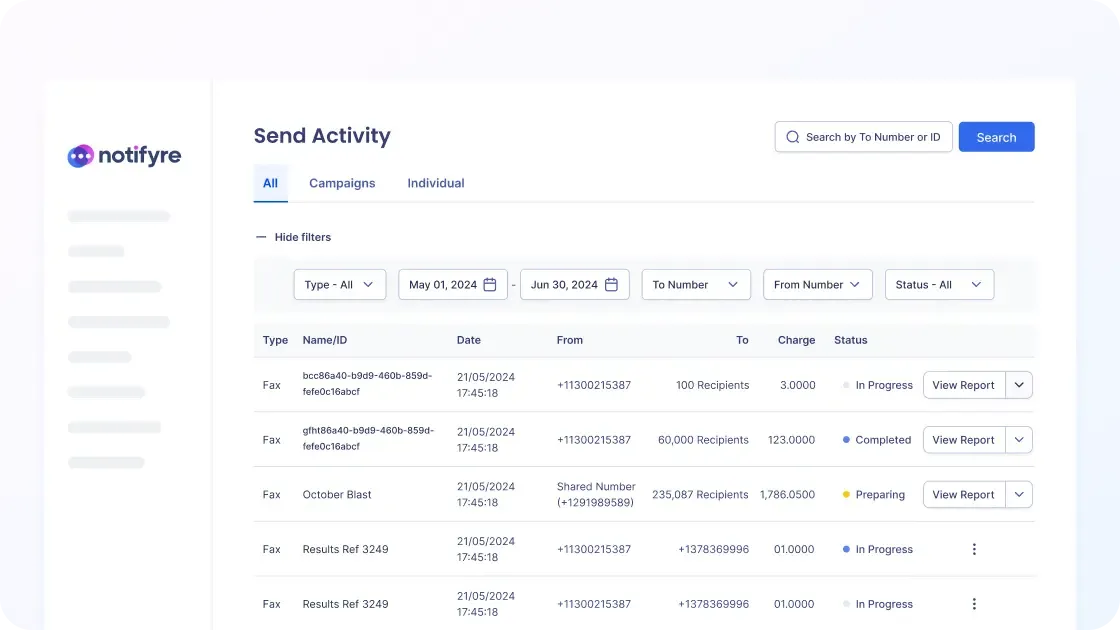
Task: Open calendar icon for May 01, 2024
Action: [x=490, y=285]
